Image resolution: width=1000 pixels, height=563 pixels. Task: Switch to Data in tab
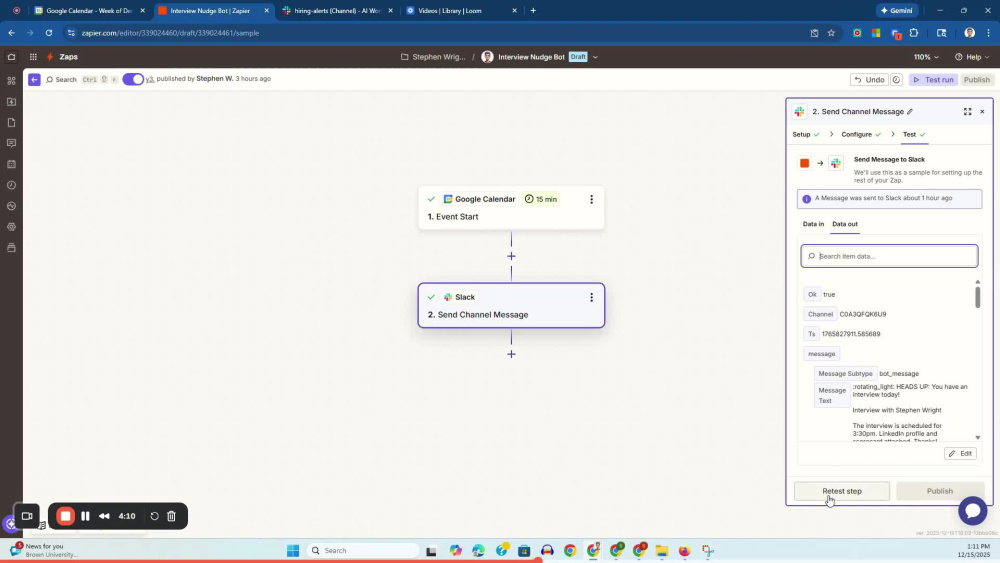tap(813, 224)
